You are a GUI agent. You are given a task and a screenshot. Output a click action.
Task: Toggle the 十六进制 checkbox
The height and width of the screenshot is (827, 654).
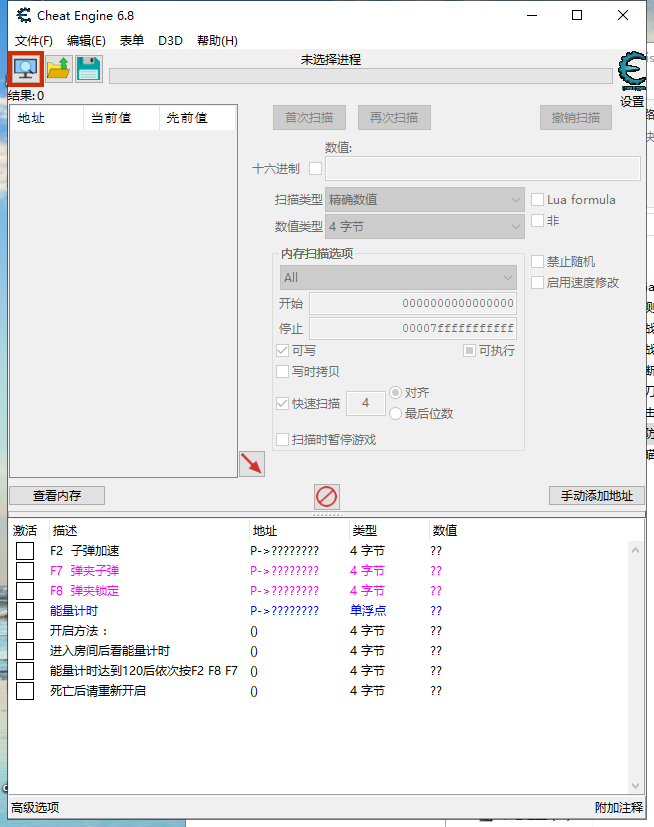(315, 169)
